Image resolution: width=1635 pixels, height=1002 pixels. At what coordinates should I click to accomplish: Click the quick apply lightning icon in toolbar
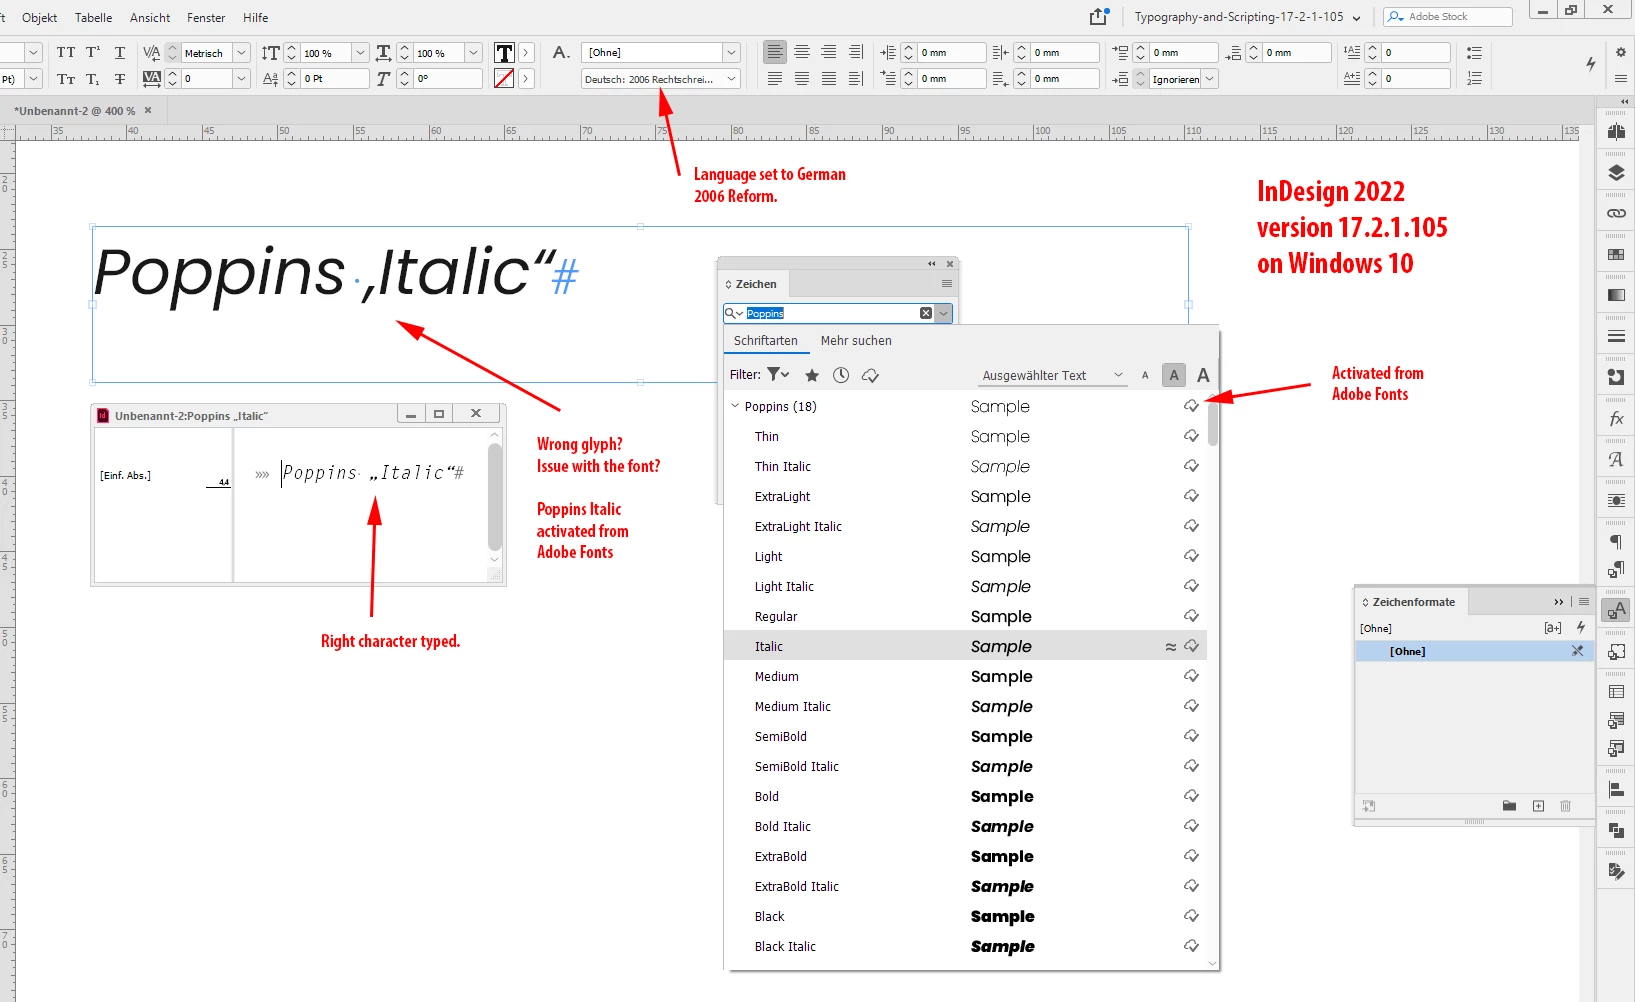(1590, 64)
